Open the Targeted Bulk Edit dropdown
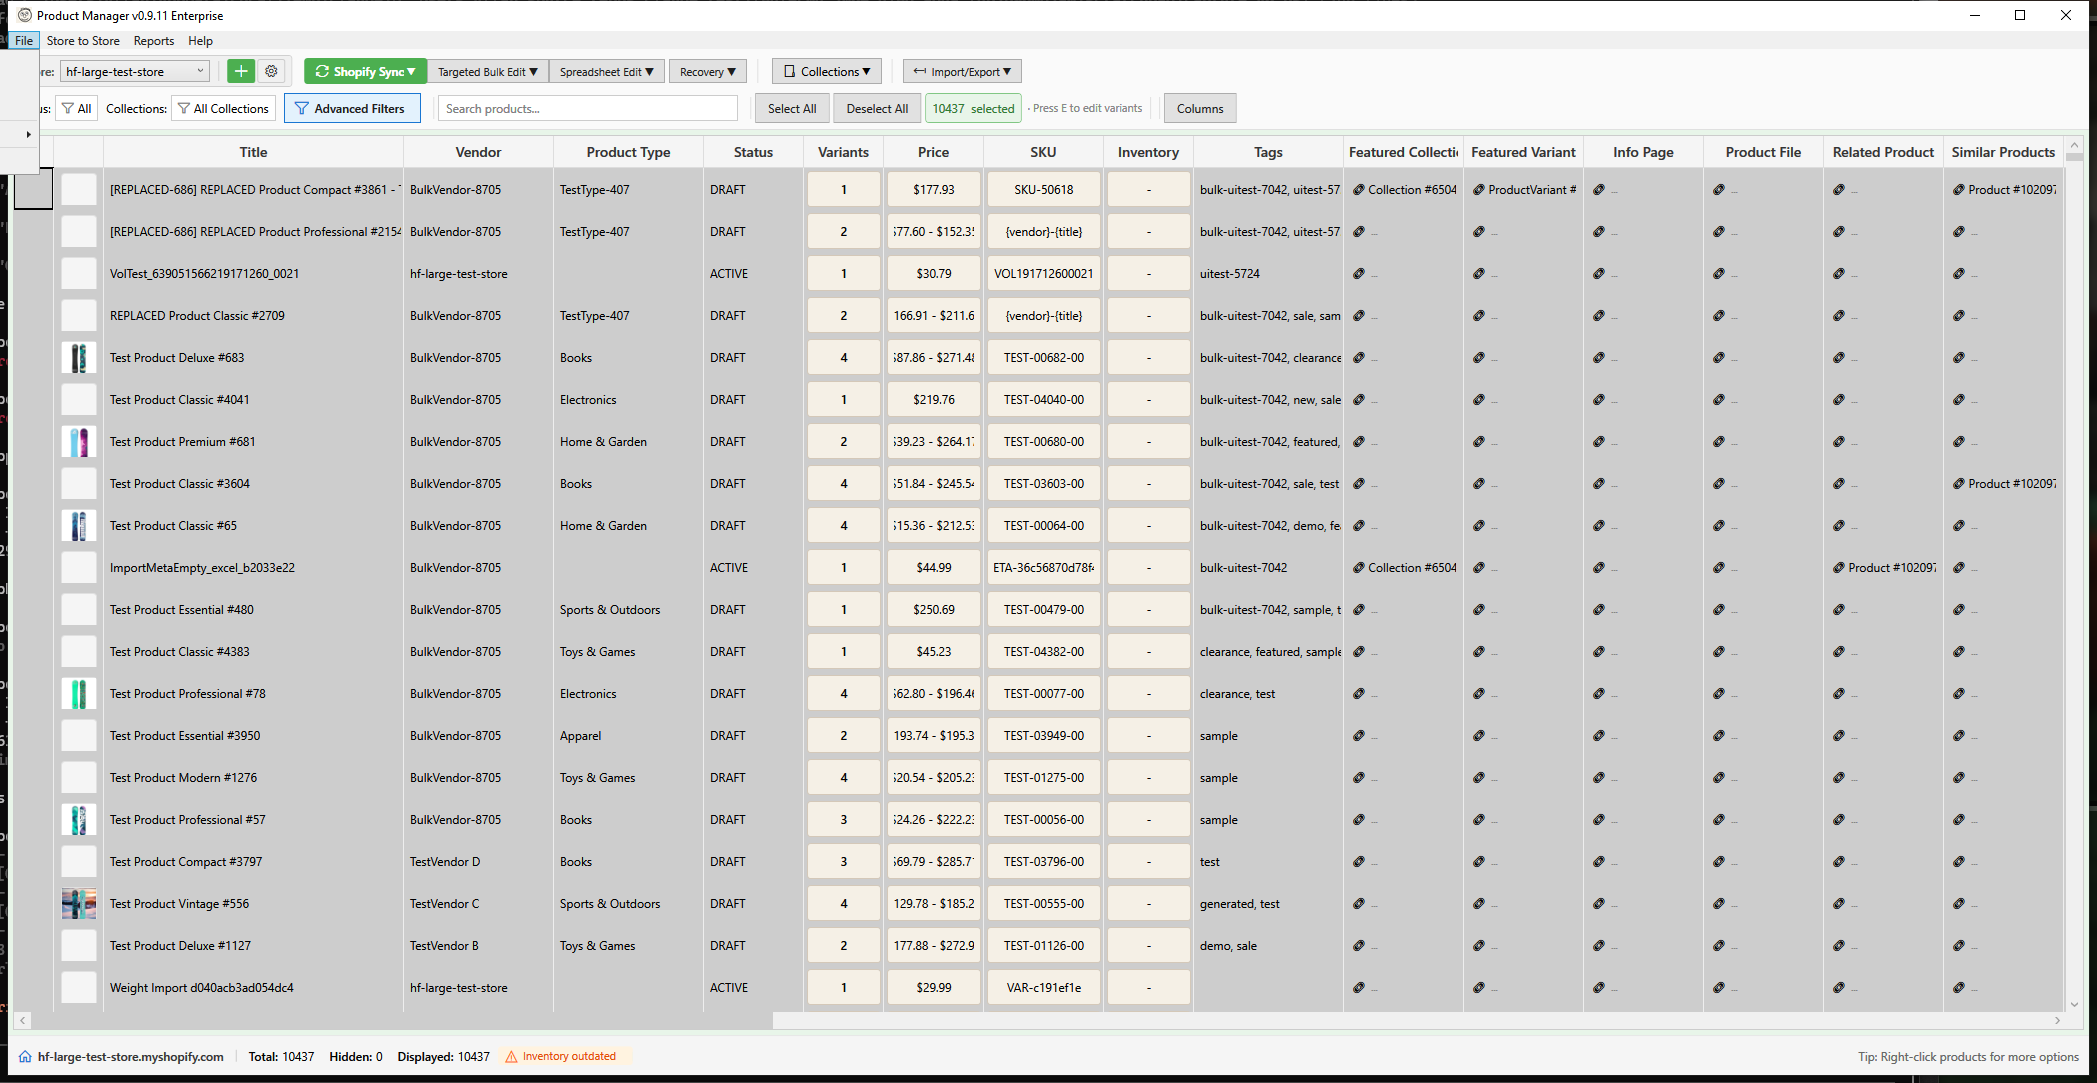Screen dimensions: 2097x1083 pyautogui.click(x=487, y=71)
